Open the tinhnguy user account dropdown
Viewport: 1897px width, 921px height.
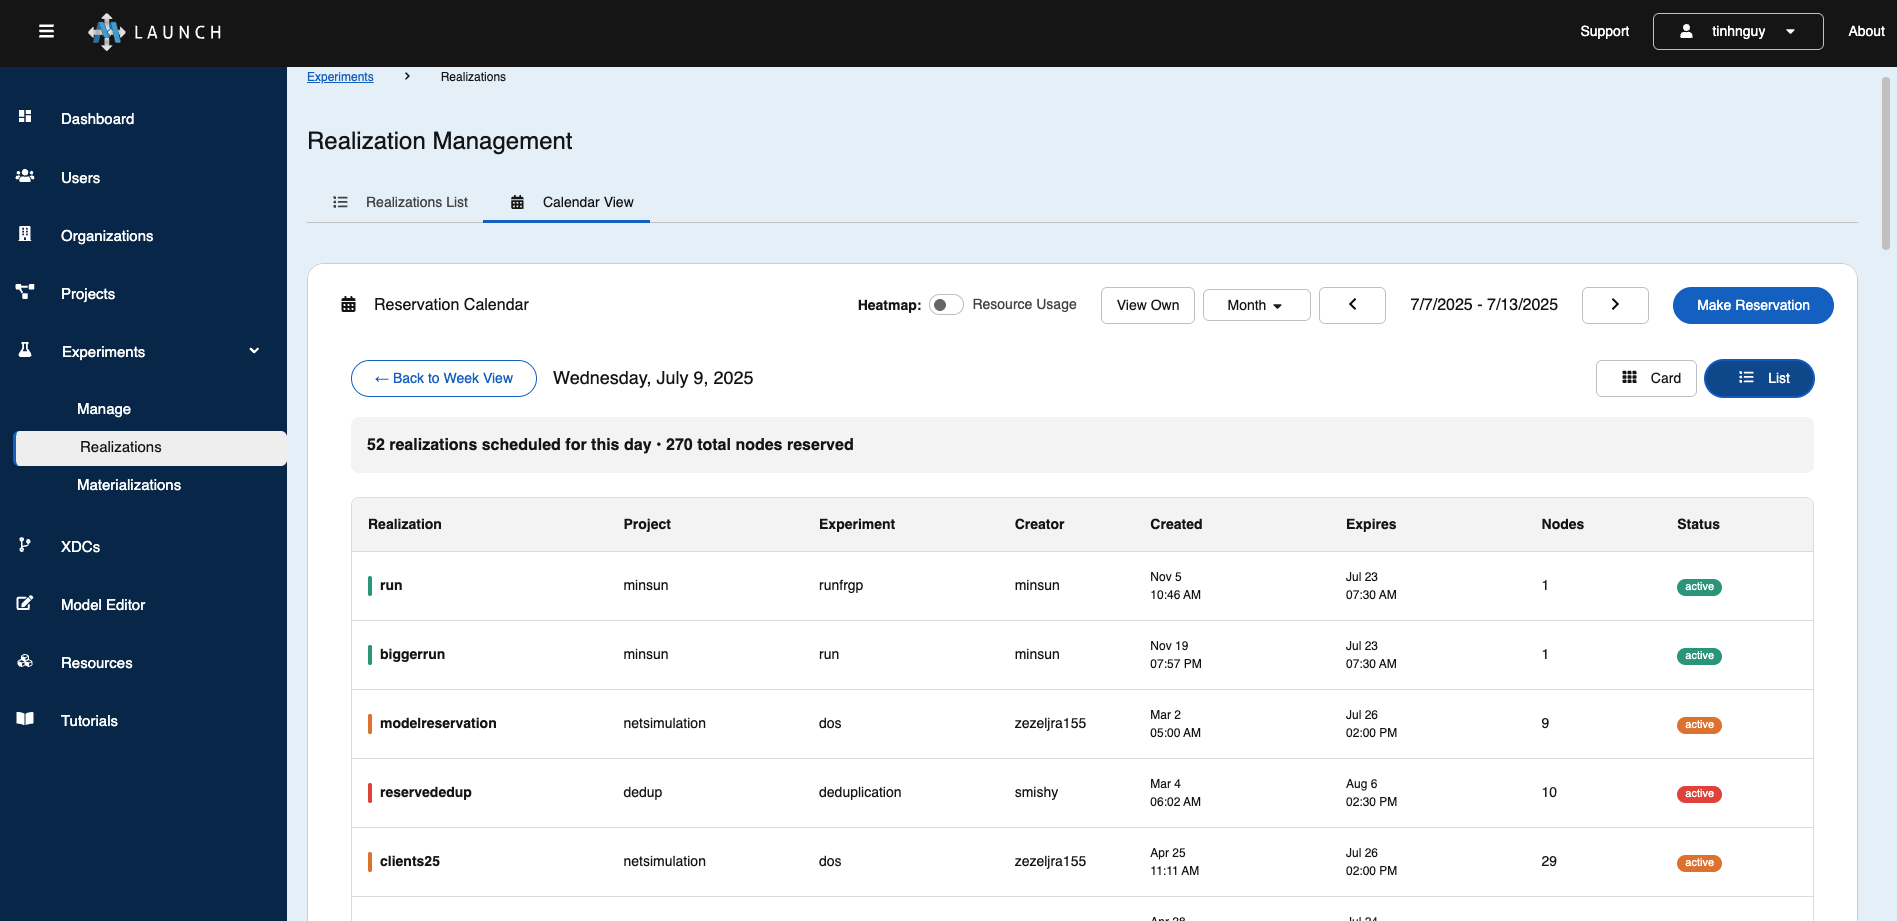point(1737,31)
